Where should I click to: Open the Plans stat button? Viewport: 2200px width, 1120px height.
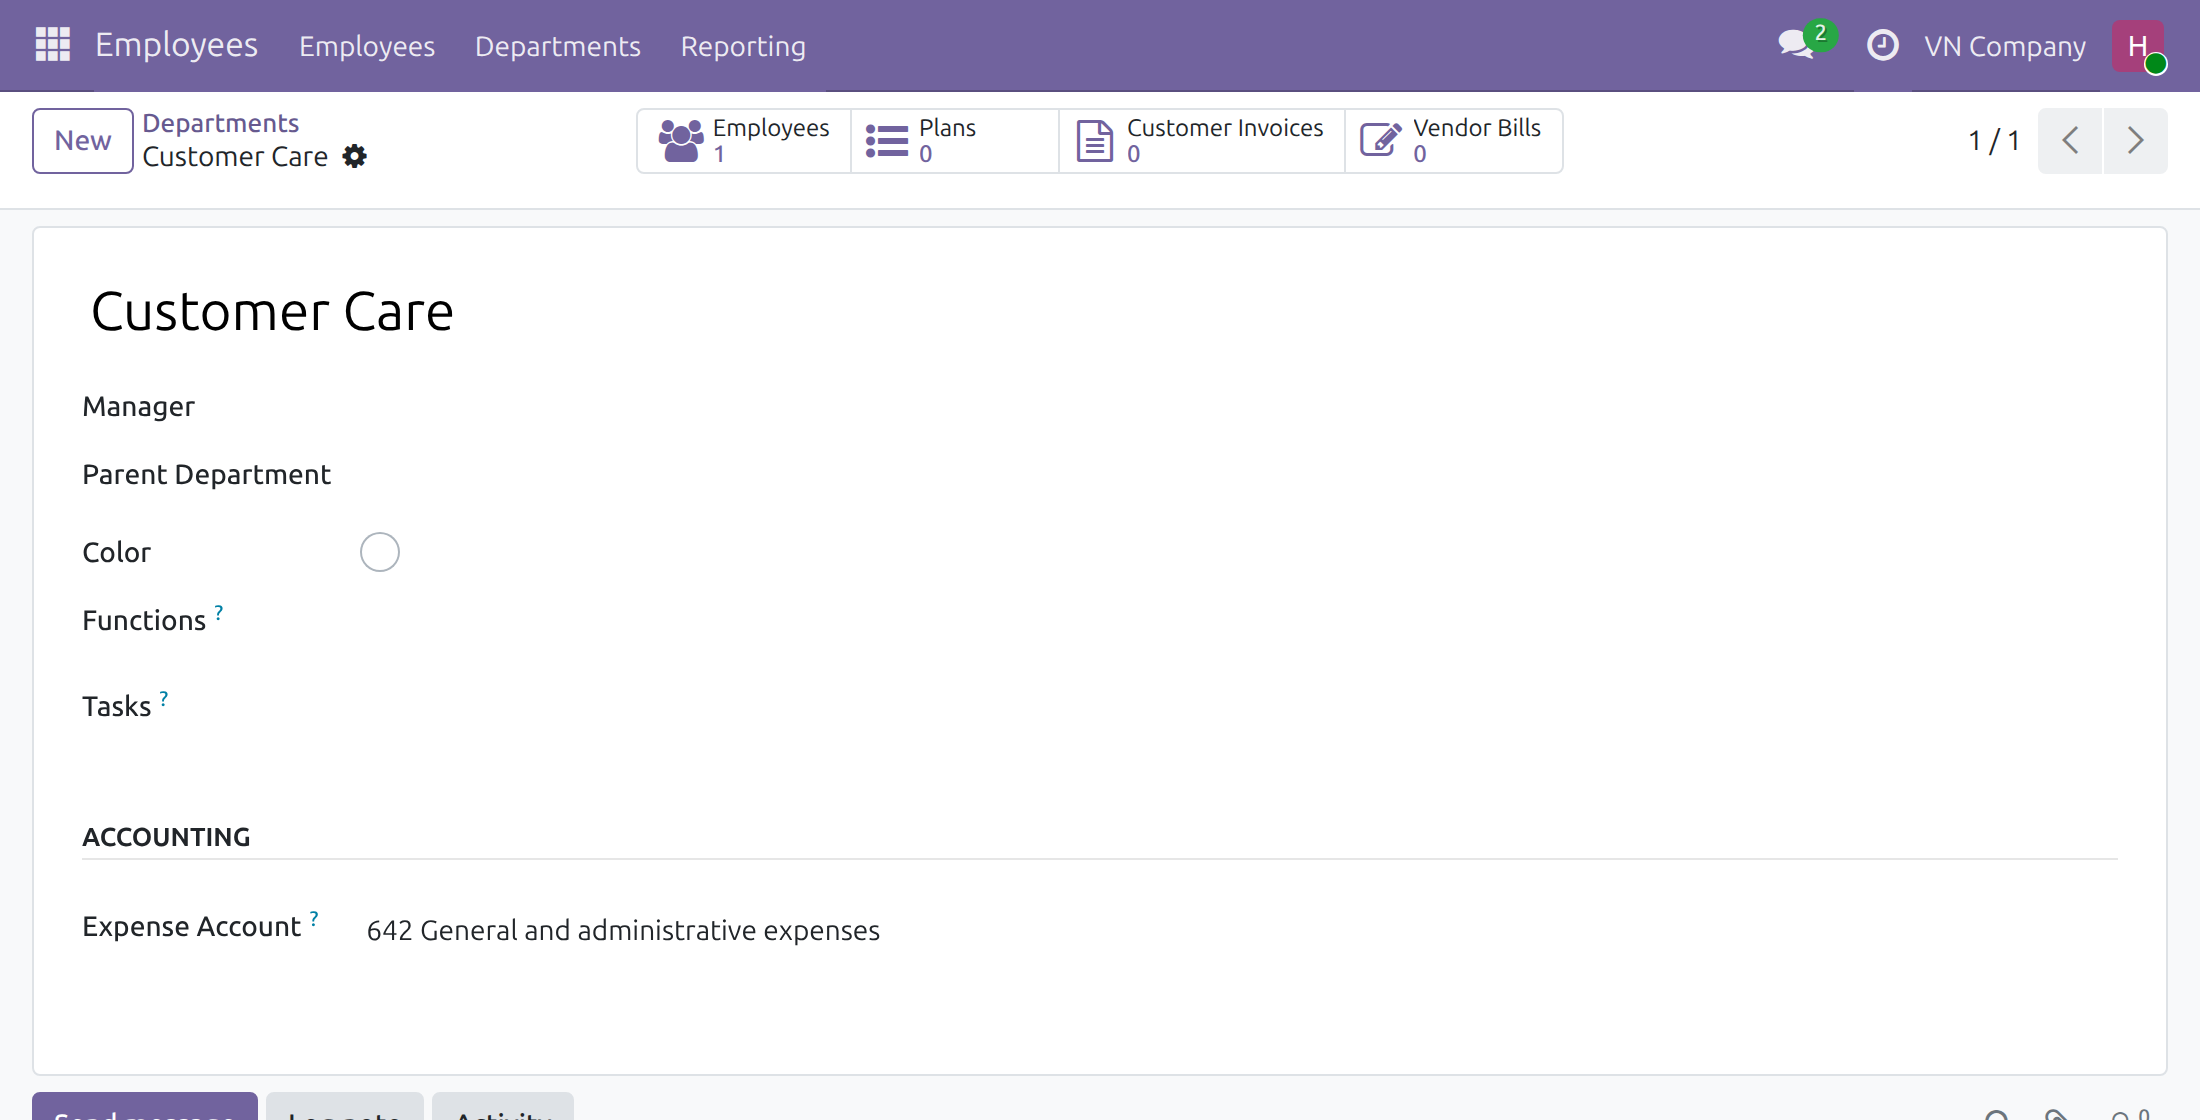(x=954, y=140)
